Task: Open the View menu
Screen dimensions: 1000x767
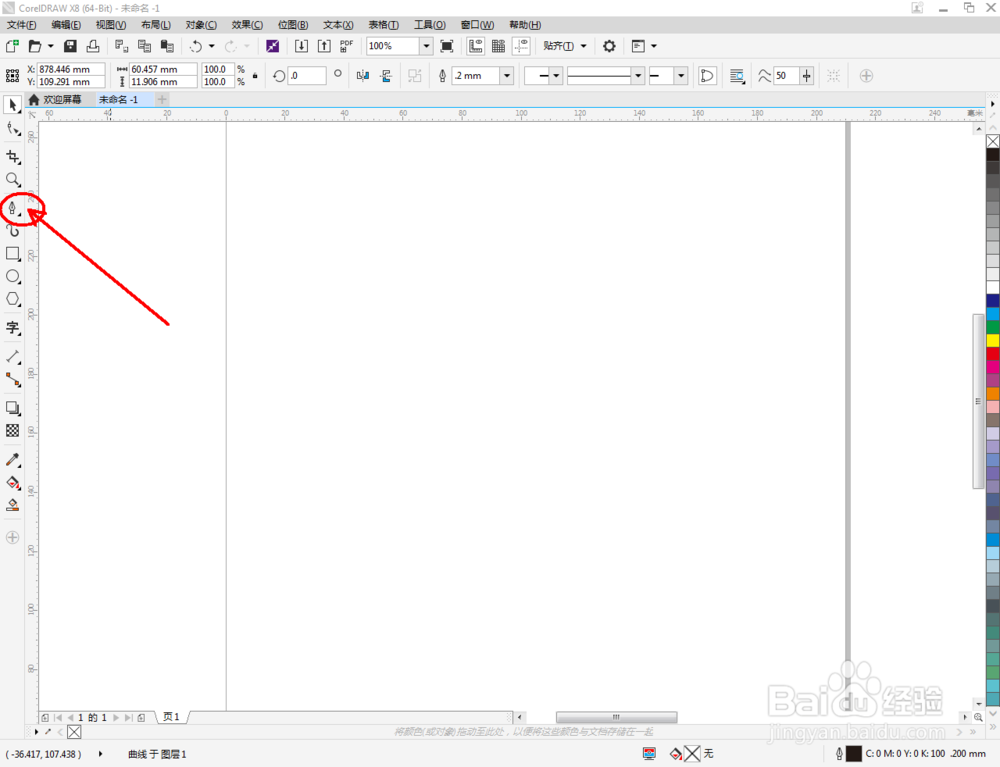Action: 111,25
